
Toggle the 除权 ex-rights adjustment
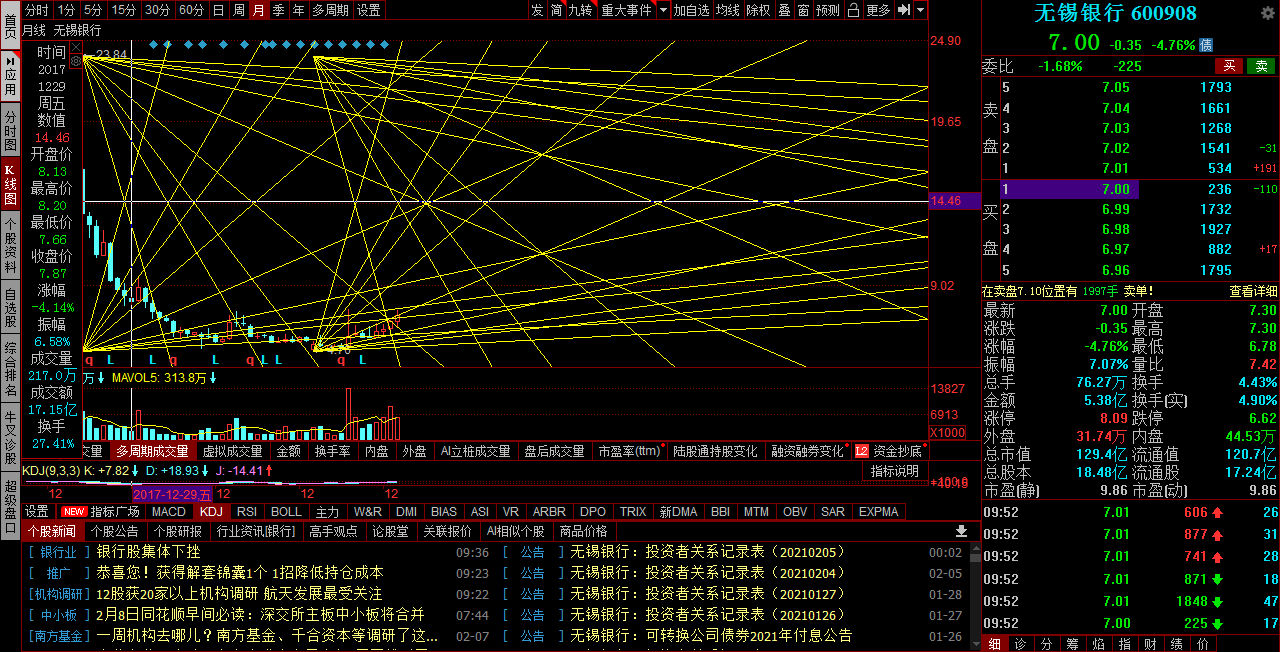pos(758,10)
